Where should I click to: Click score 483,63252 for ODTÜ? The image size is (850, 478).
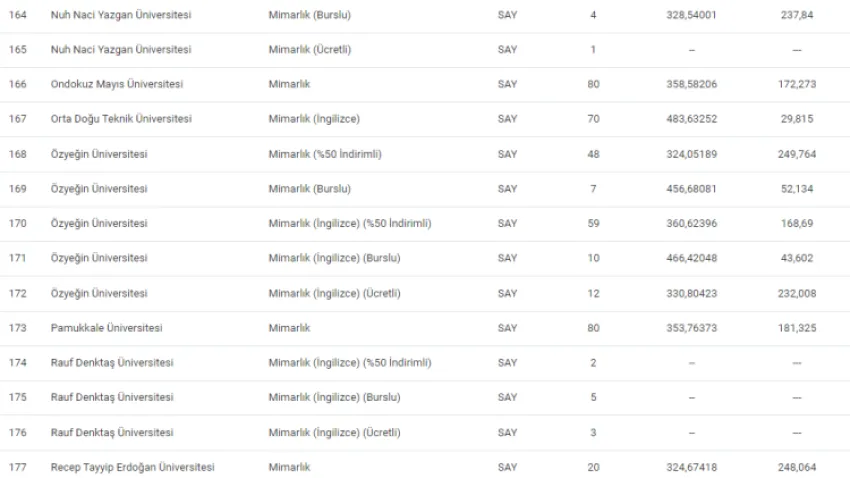[x=691, y=119]
